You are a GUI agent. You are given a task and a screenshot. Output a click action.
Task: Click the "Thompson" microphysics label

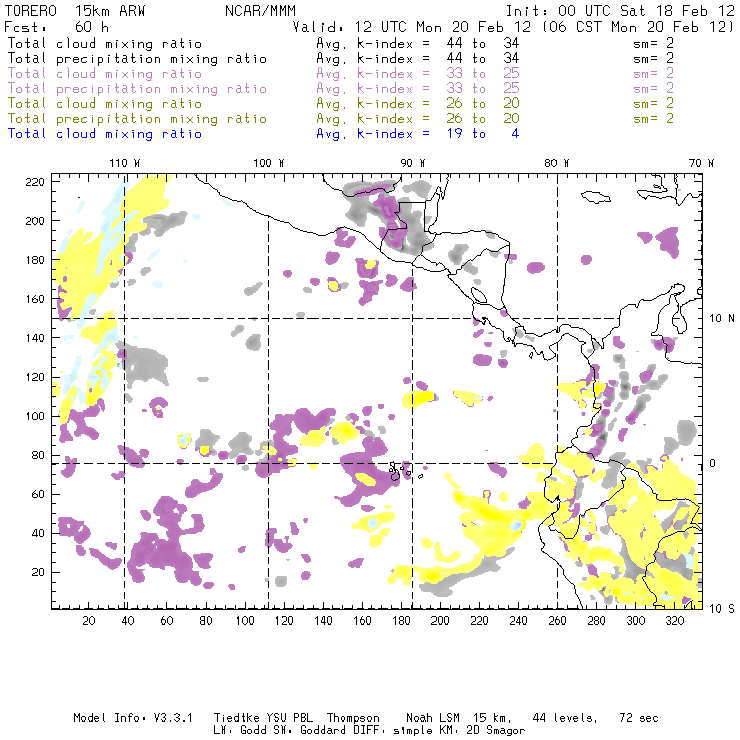pyautogui.click(x=353, y=718)
